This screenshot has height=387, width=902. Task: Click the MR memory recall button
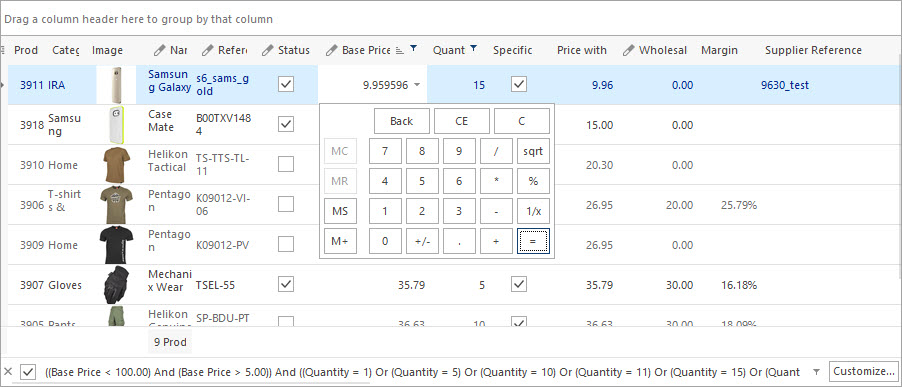tap(340, 181)
